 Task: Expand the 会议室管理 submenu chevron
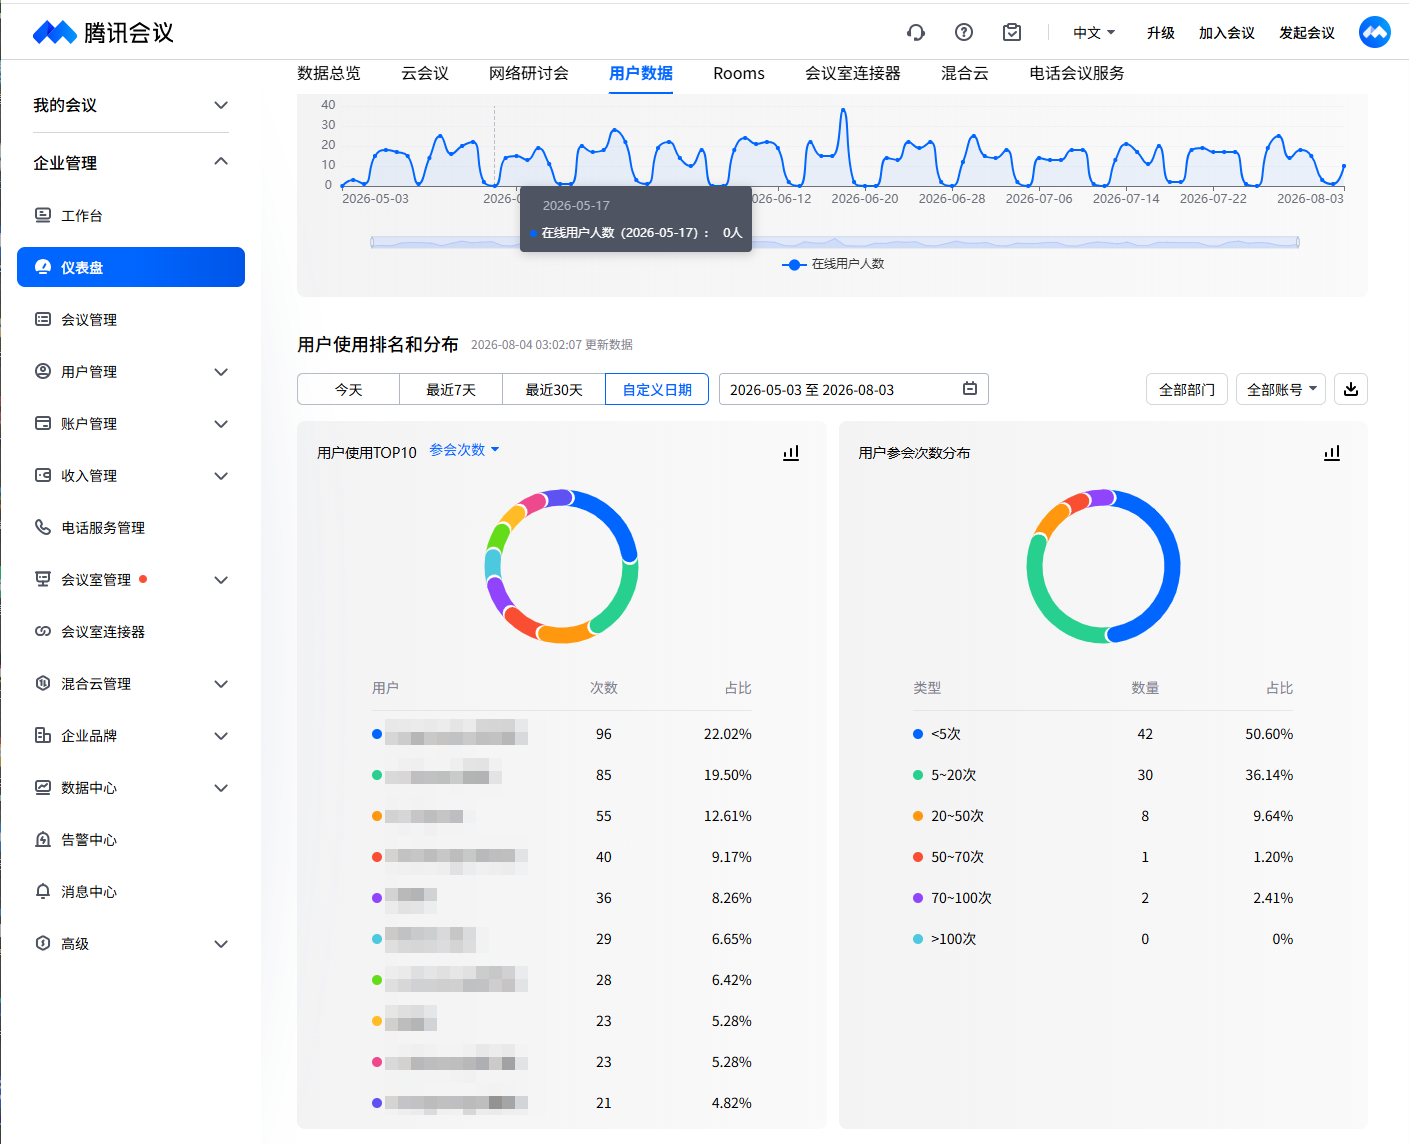tap(221, 580)
